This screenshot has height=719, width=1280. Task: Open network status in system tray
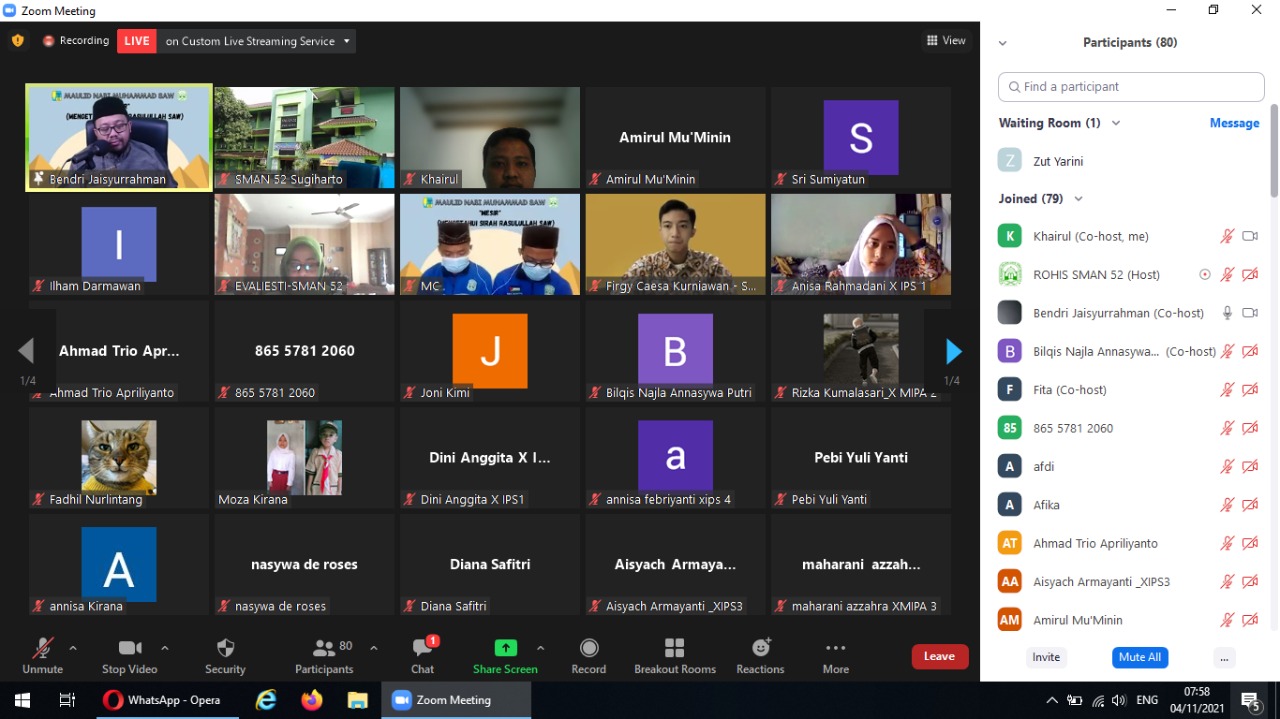[x=1097, y=700]
